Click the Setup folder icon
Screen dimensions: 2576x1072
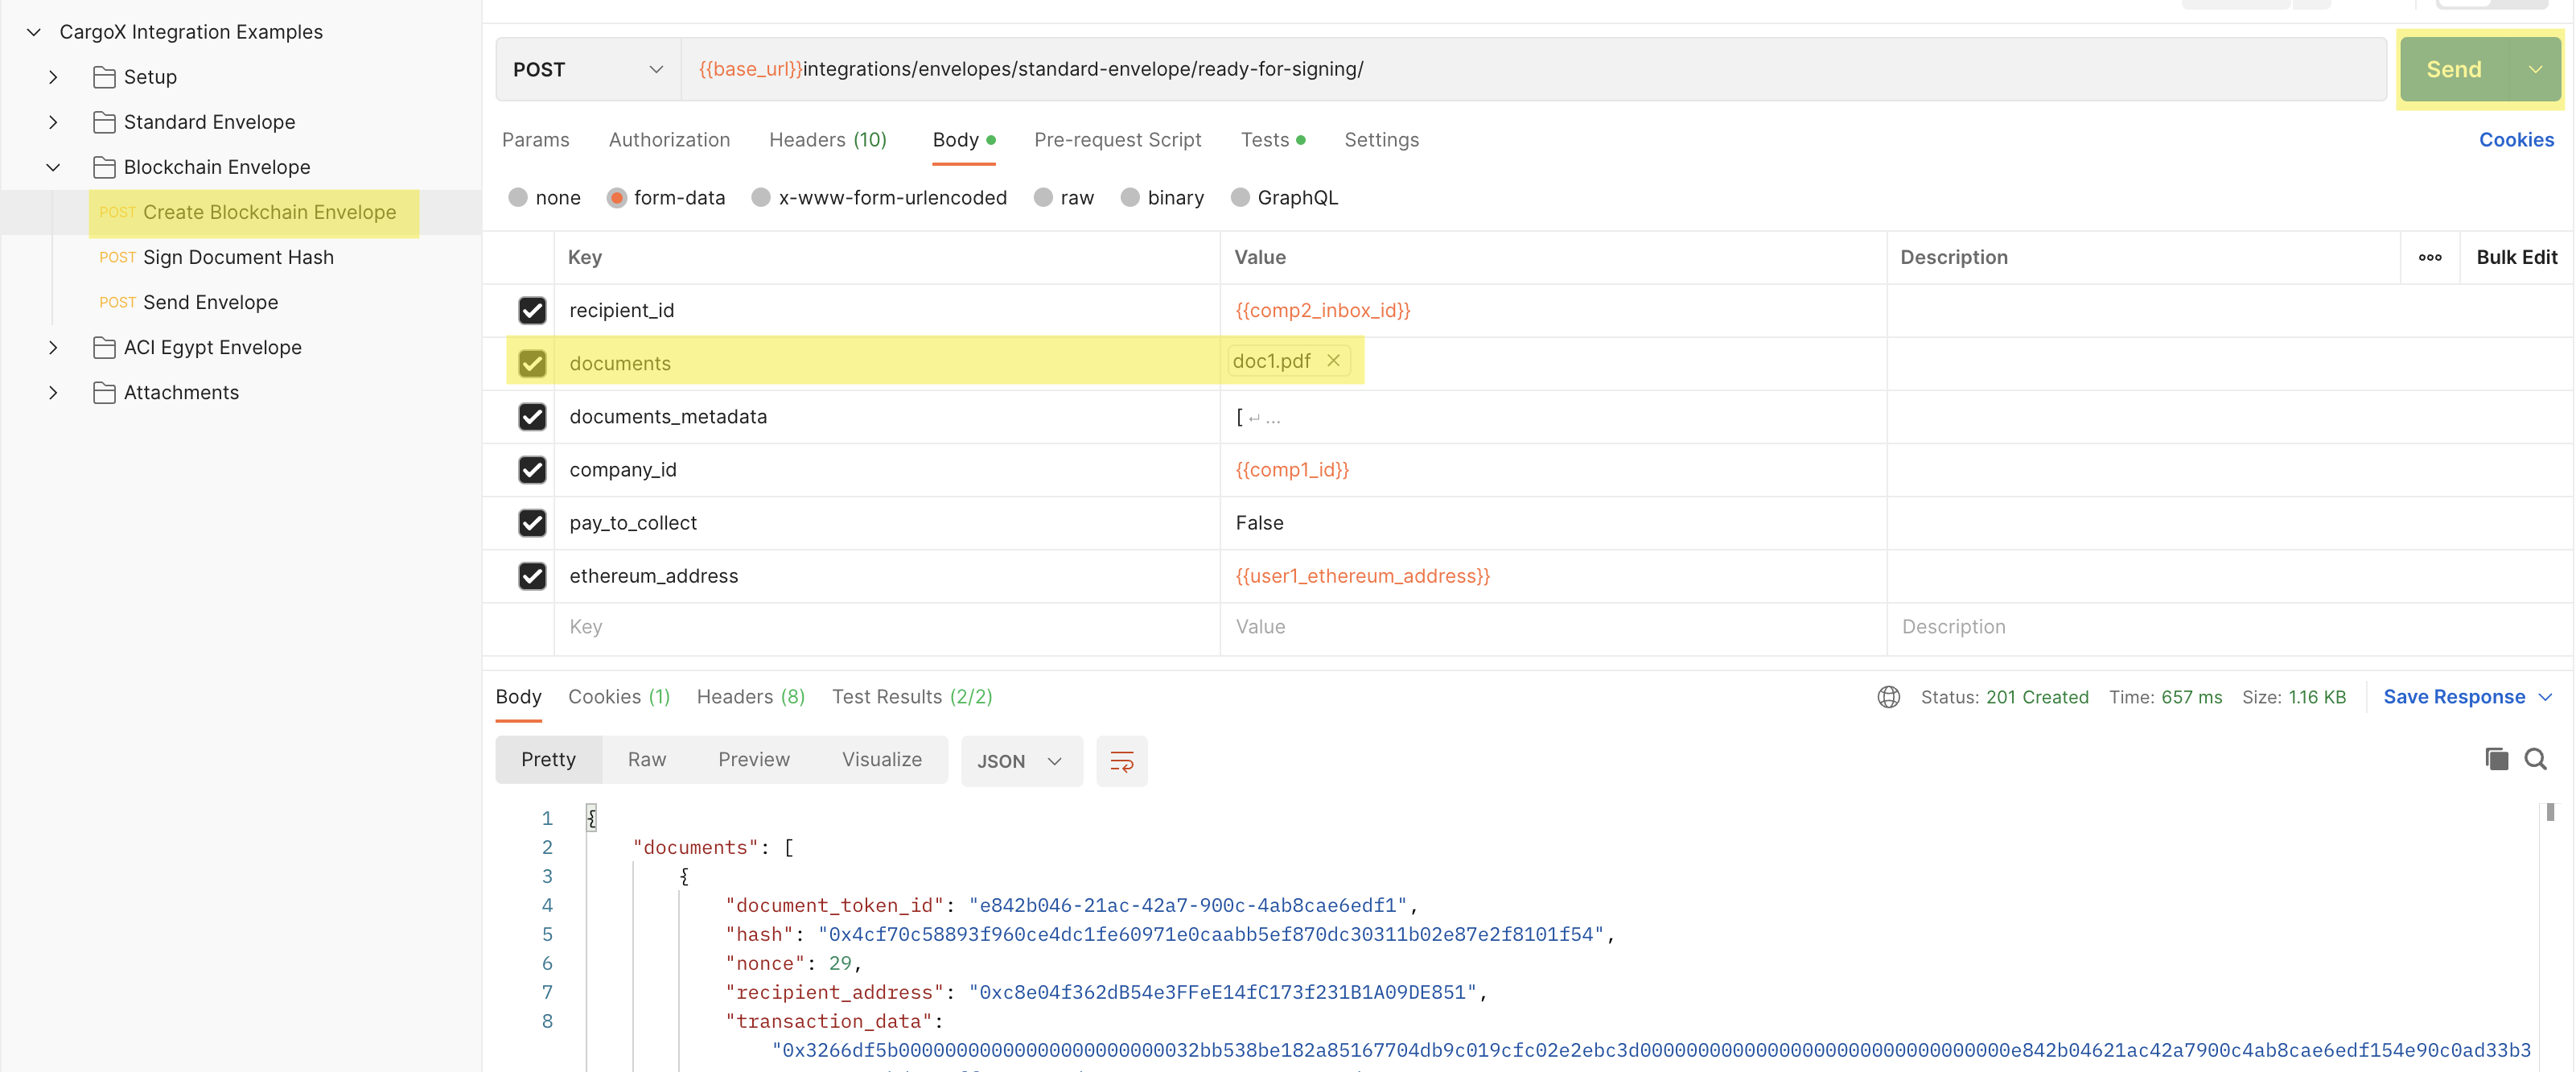point(104,77)
